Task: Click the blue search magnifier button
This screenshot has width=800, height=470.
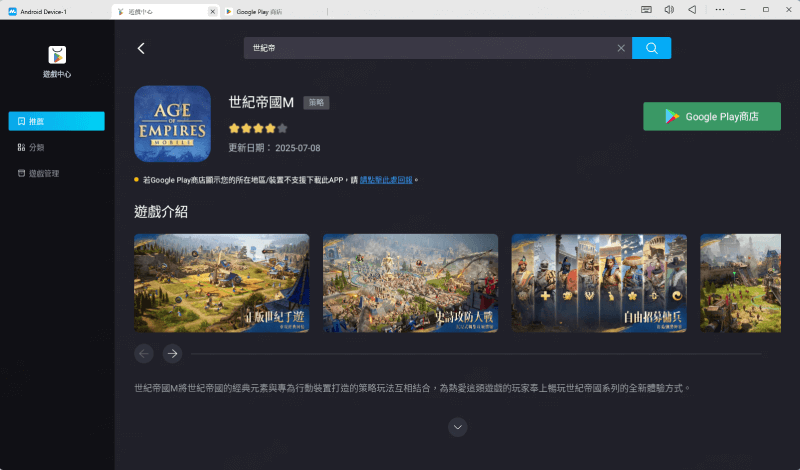Action: pyautogui.click(x=652, y=48)
